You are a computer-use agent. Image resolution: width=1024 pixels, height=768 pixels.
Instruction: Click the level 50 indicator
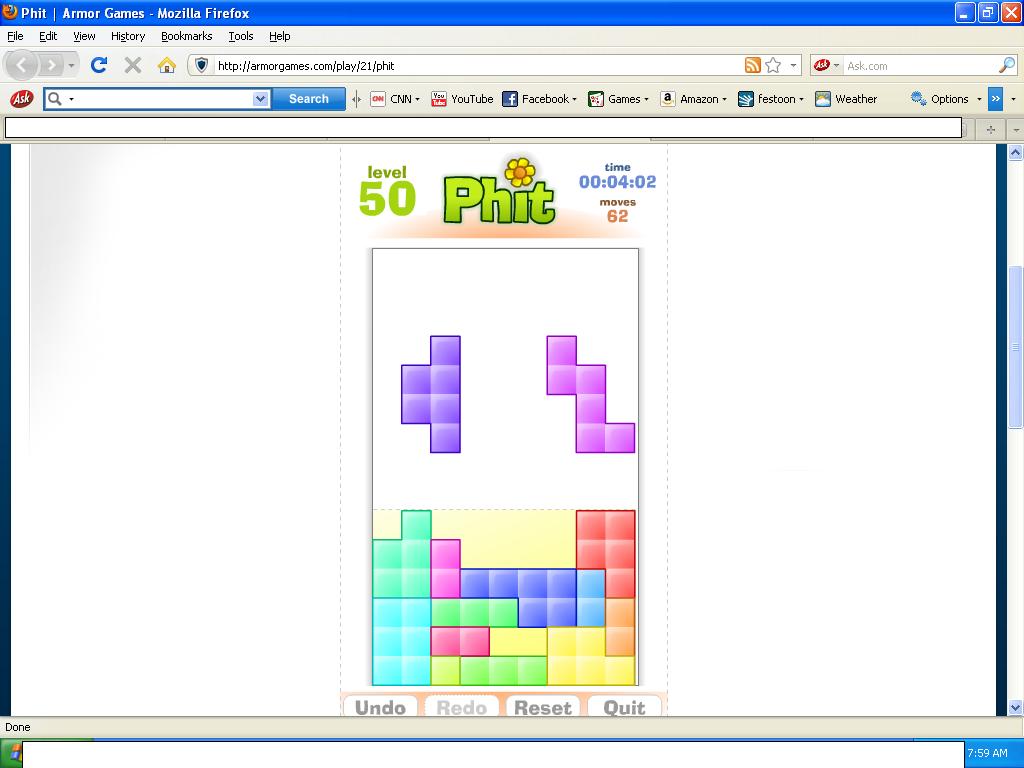(387, 191)
